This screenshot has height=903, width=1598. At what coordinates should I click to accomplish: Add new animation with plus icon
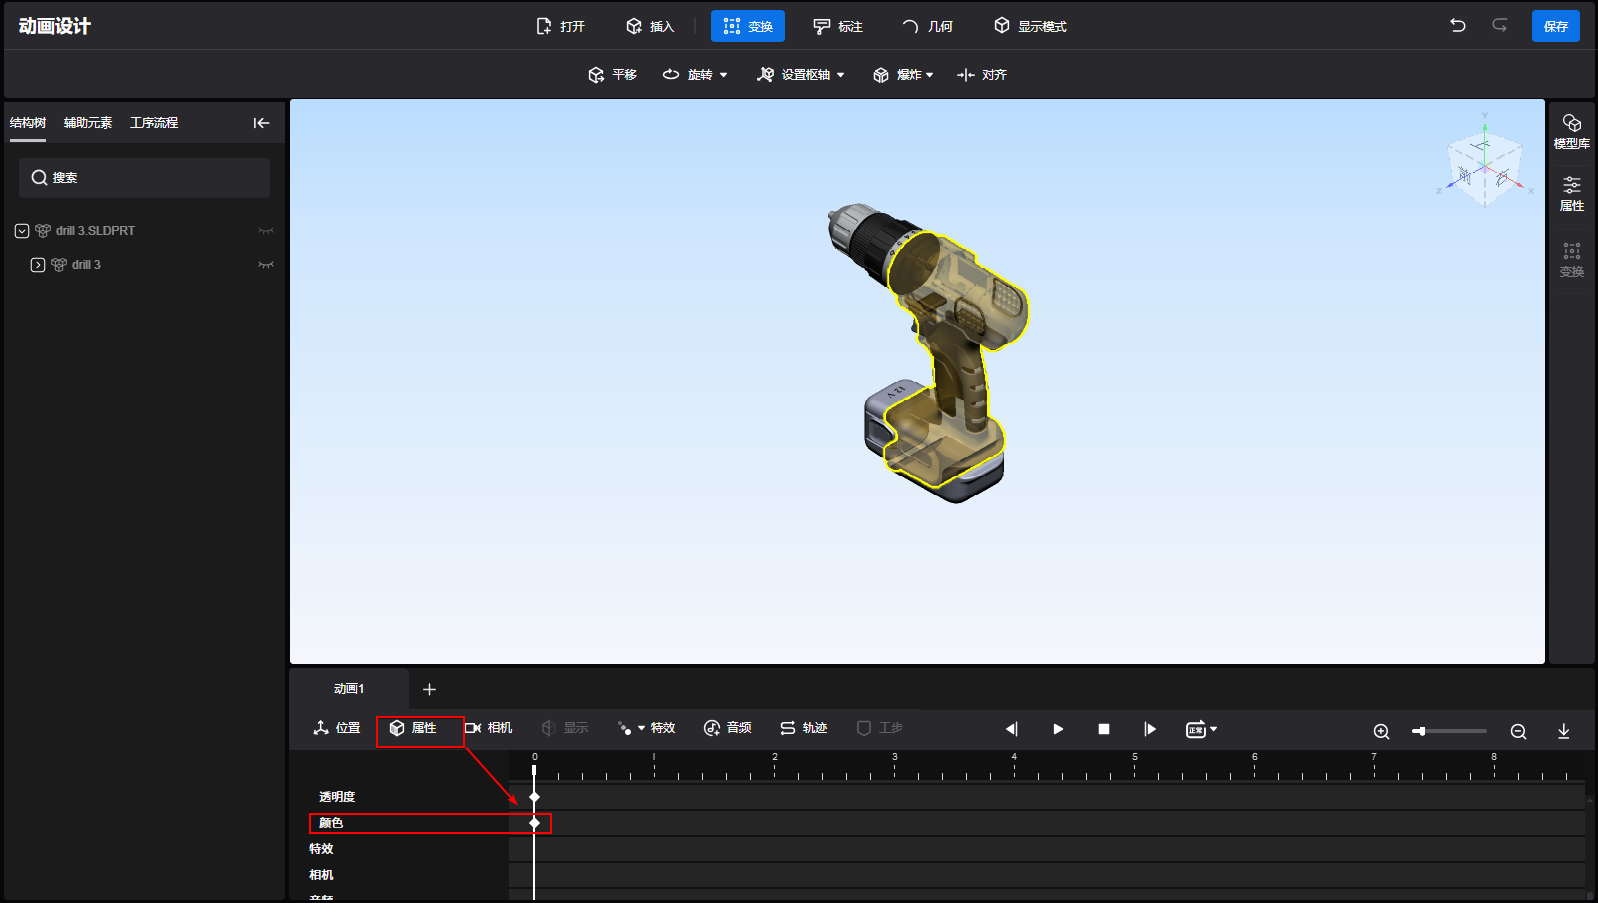tap(429, 689)
